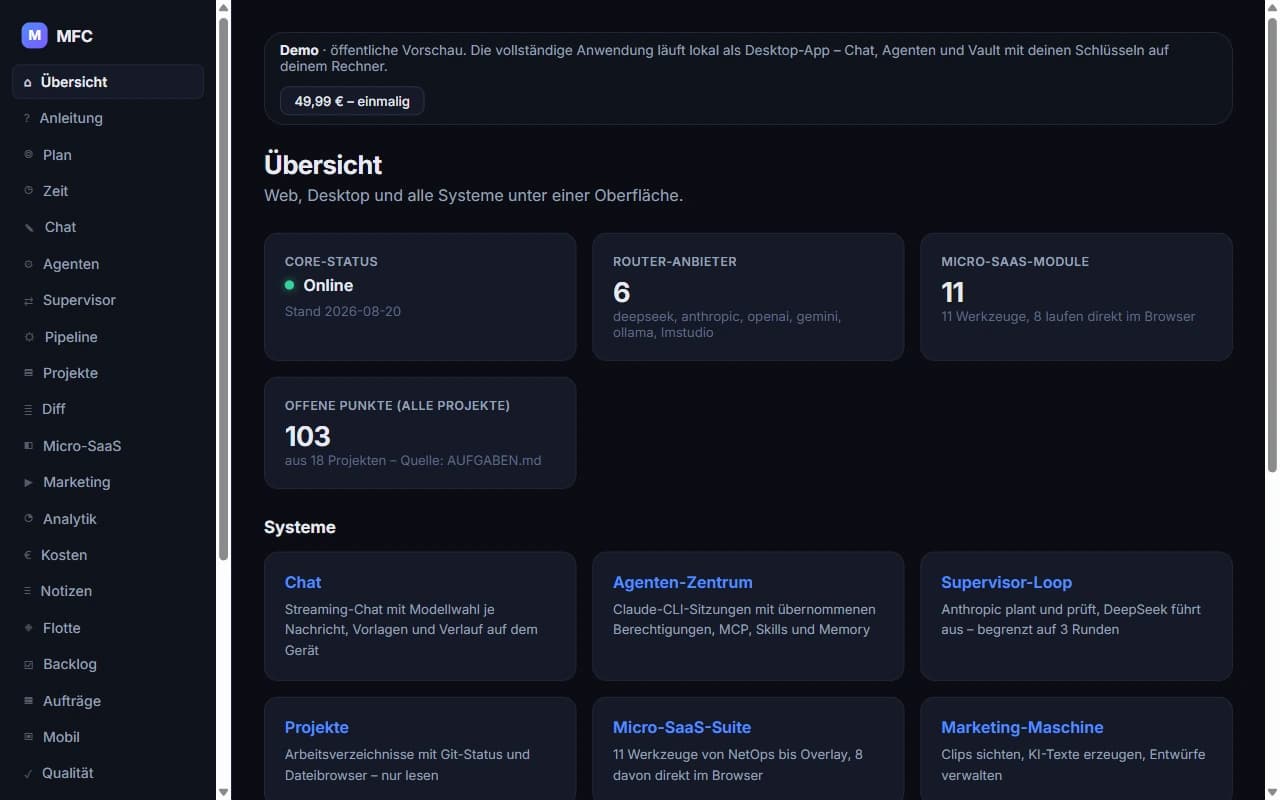Click the home icon beside Übersicht
This screenshot has height=800, width=1280.
coord(27,82)
